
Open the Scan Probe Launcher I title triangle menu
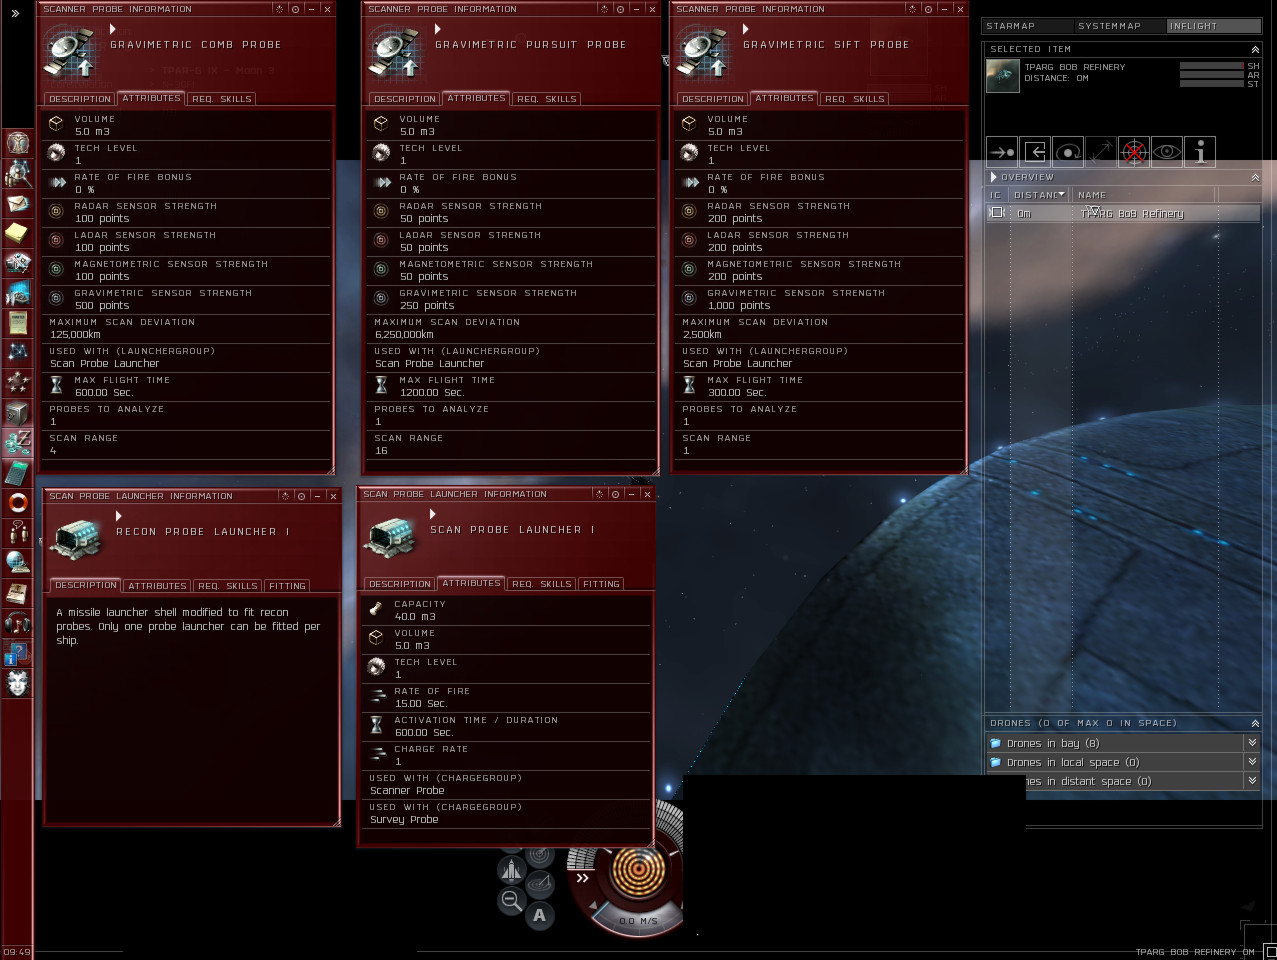(x=433, y=515)
